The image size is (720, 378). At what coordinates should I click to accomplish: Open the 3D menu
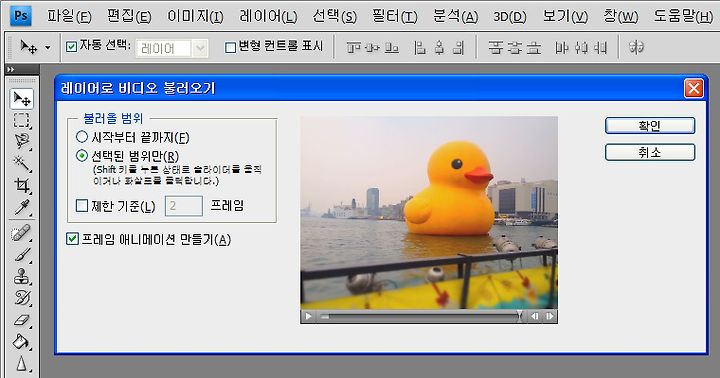(510, 17)
